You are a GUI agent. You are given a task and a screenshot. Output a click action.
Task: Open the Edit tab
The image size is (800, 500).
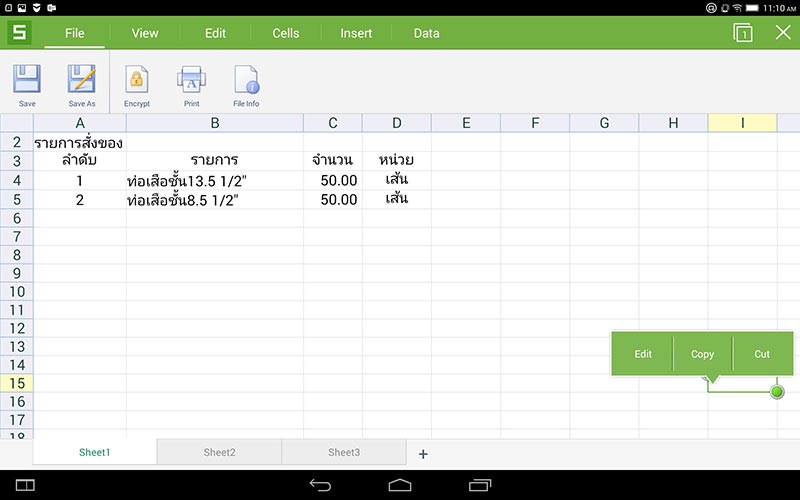215,33
